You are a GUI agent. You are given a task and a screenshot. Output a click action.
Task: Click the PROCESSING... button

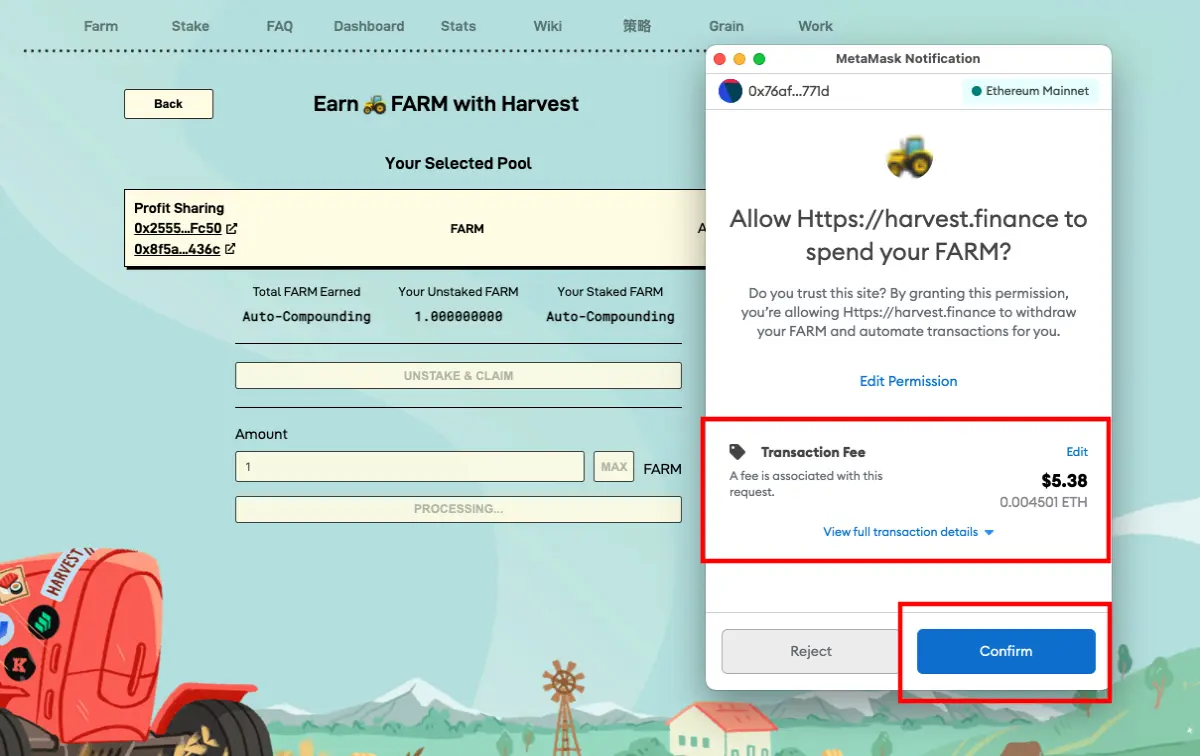[x=458, y=509]
